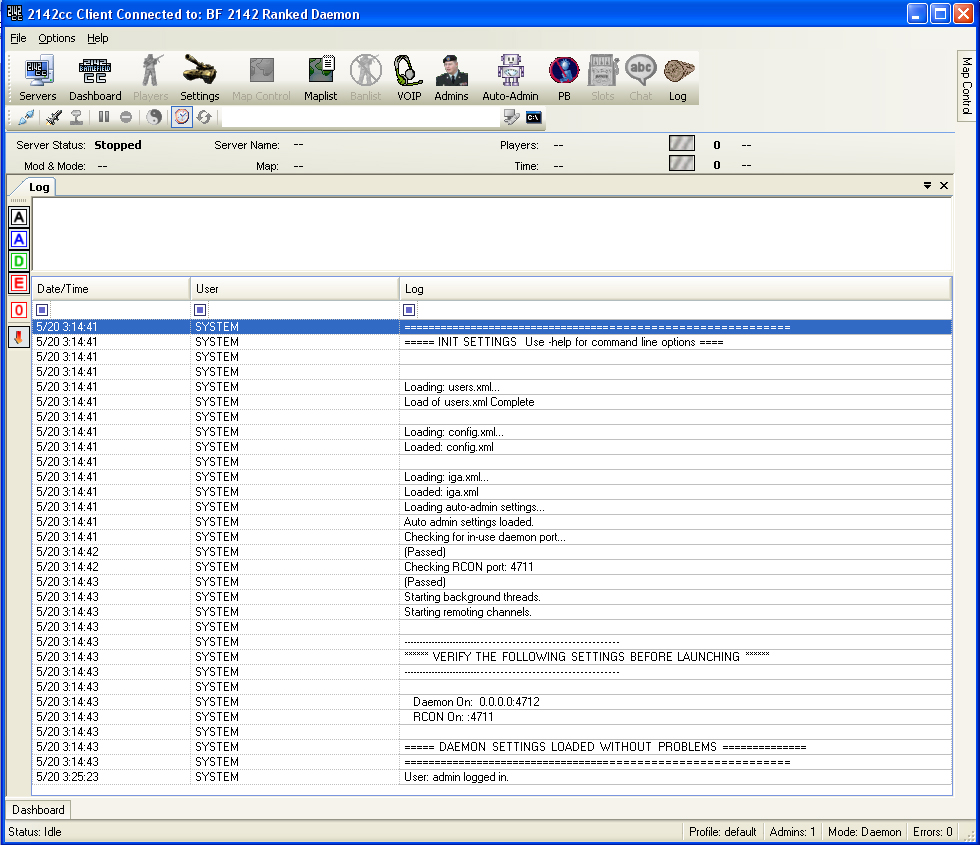The height and width of the screenshot is (845, 980).
Task: Sort by the User column header
Action: (294, 289)
